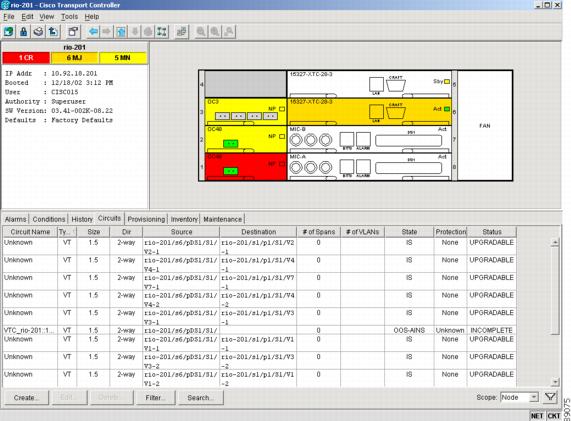Click the Print toolbar icon
The width and height of the screenshot is (571, 421).
click(38, 32)
